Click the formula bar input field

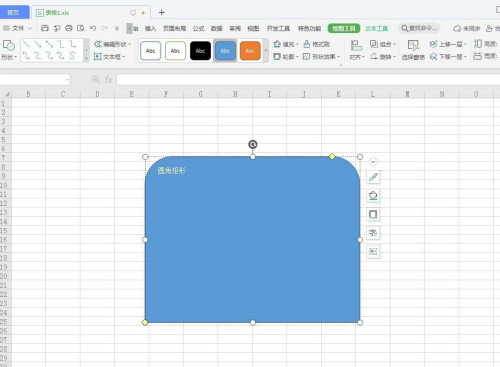pos(308,79)
